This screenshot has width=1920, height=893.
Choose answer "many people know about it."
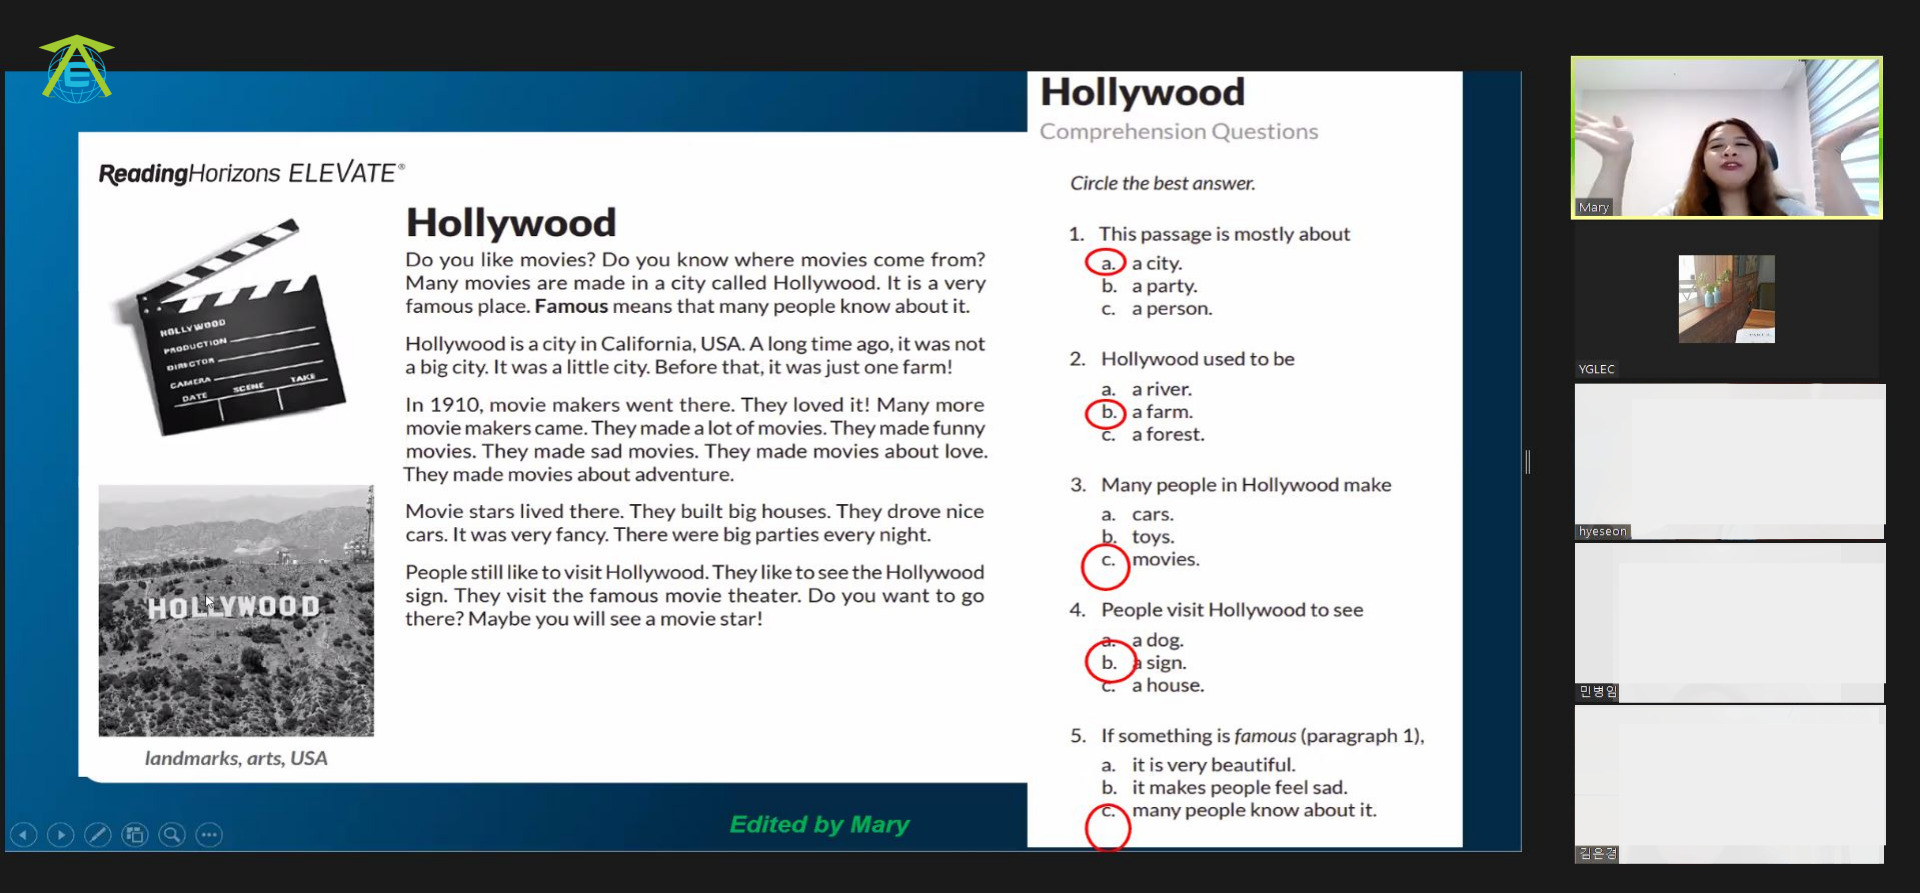pyautogui.click(x=1254, y=811)
